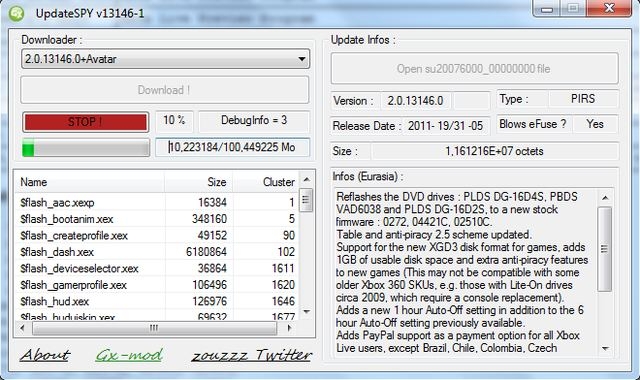Click Infos text box scroll up arrow
This screenshot has height=380, width=640.
[x=605, y=198]
